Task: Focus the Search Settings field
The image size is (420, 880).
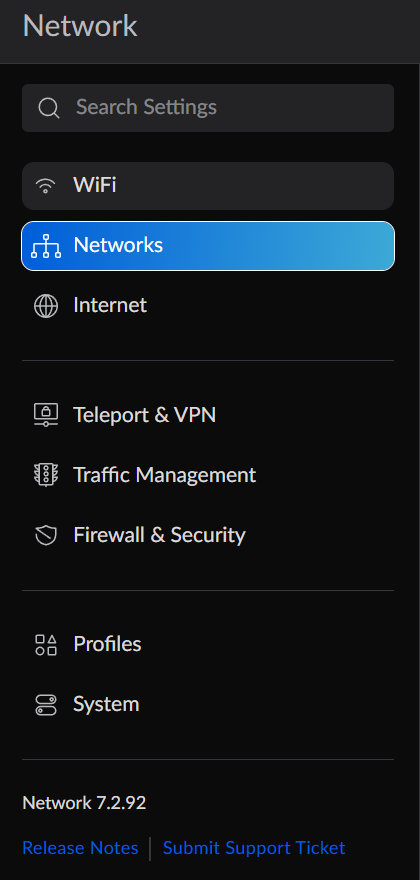Action: click(x=208, y=108)
